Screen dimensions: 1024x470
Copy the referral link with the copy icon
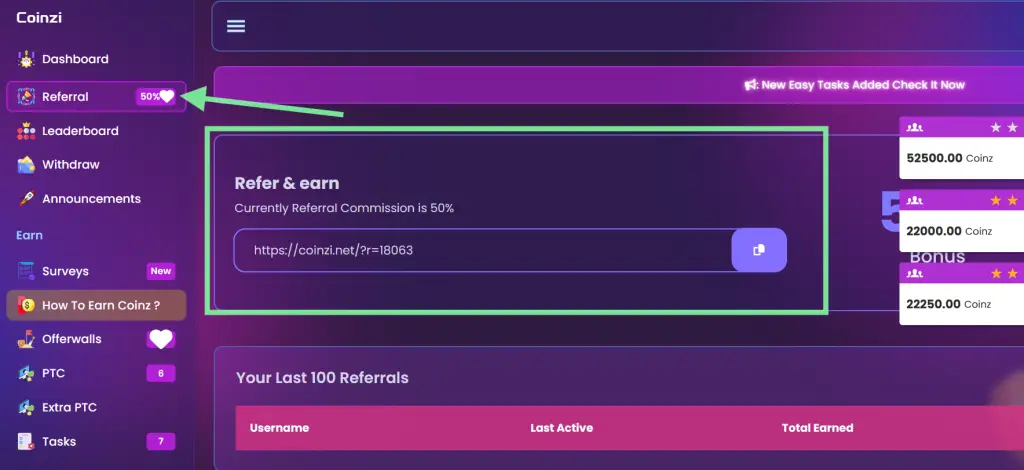coord(759,250)
